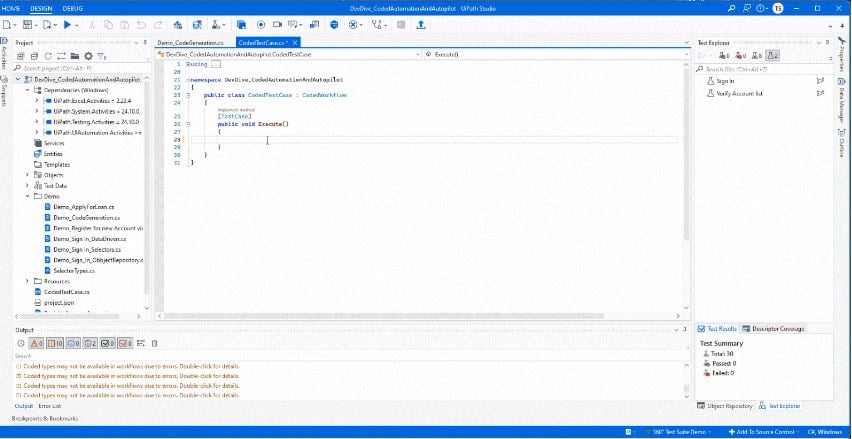Click the Test Manager flask icon in toolbar
The image size is (852, 439).
click(216, 24)
